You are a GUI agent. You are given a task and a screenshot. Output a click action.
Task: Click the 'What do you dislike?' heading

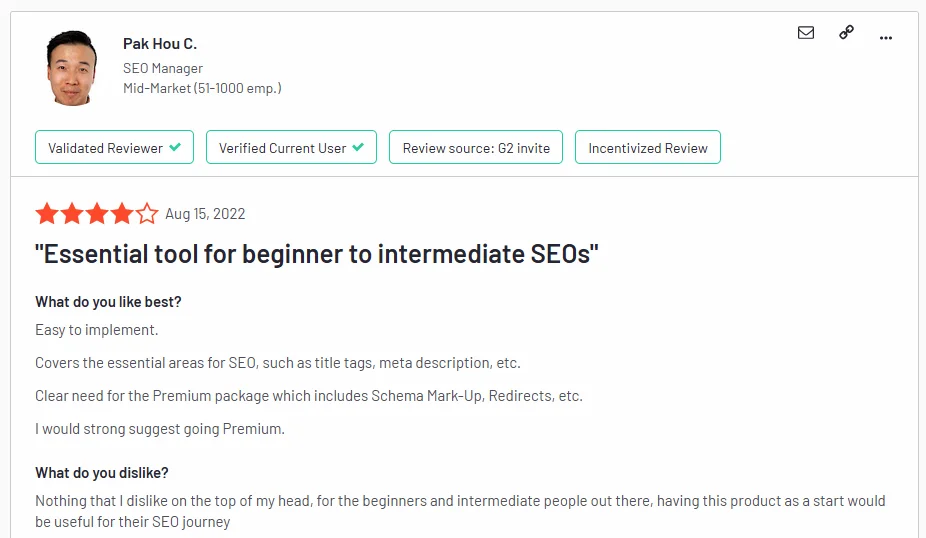click(x=102, y=473)
